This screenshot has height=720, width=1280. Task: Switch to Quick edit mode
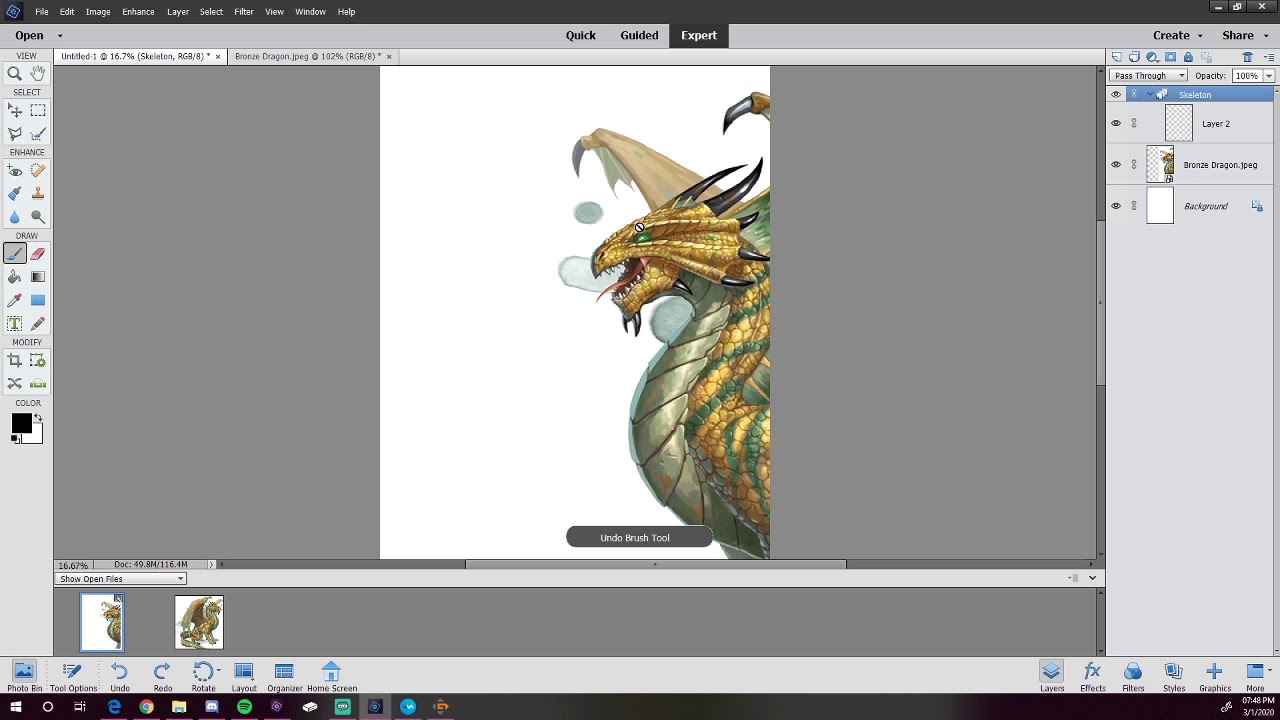[580, 35]
